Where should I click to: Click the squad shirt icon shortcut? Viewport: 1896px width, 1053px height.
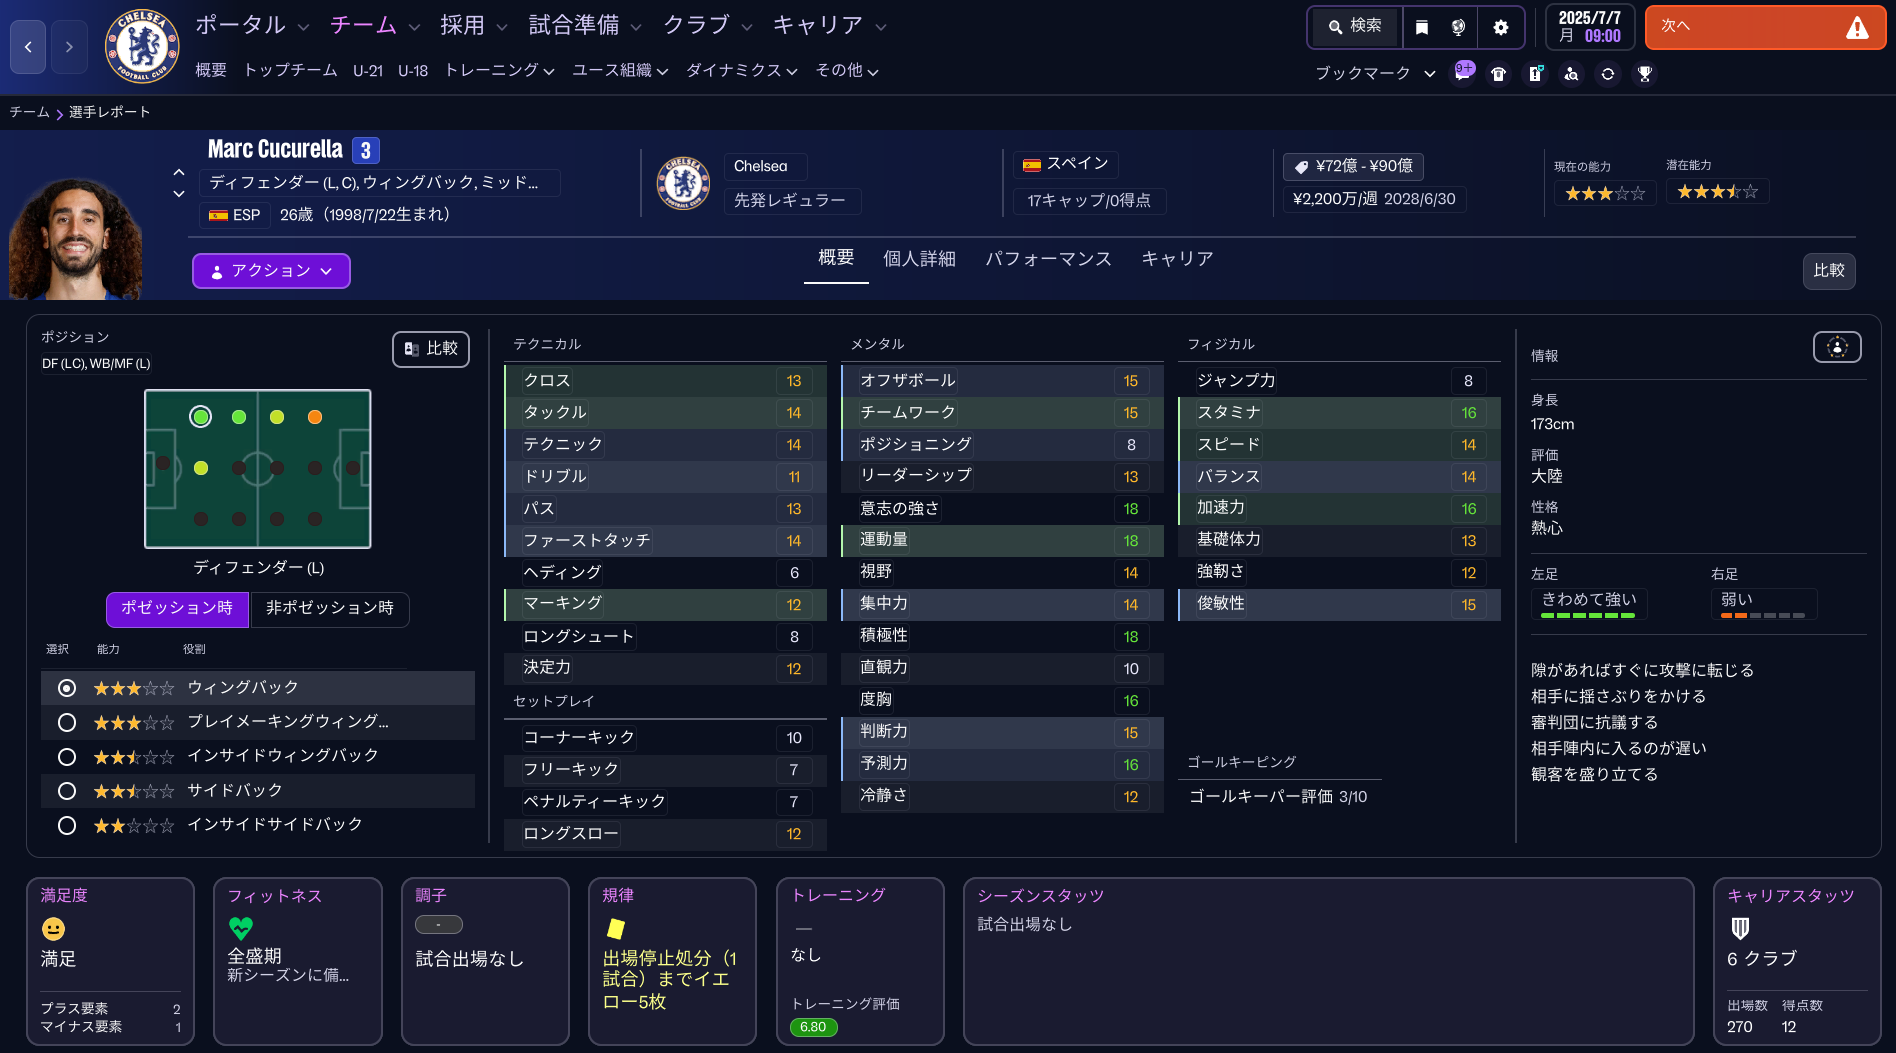pyautogui.click(x=1498, y=73)
